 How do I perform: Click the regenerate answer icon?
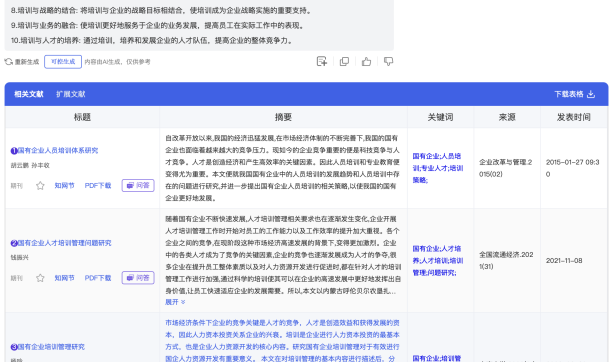[9, 61]
